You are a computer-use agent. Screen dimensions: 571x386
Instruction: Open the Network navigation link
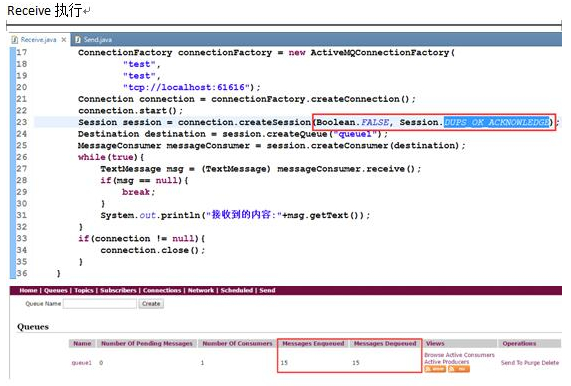[x=201, y=290]
